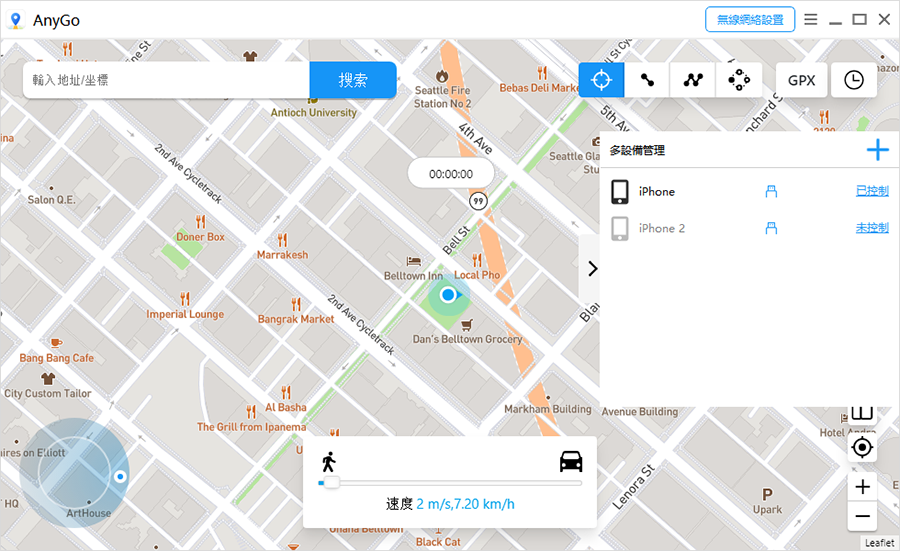Click 已控制 link for iPhone

(872, 191)
